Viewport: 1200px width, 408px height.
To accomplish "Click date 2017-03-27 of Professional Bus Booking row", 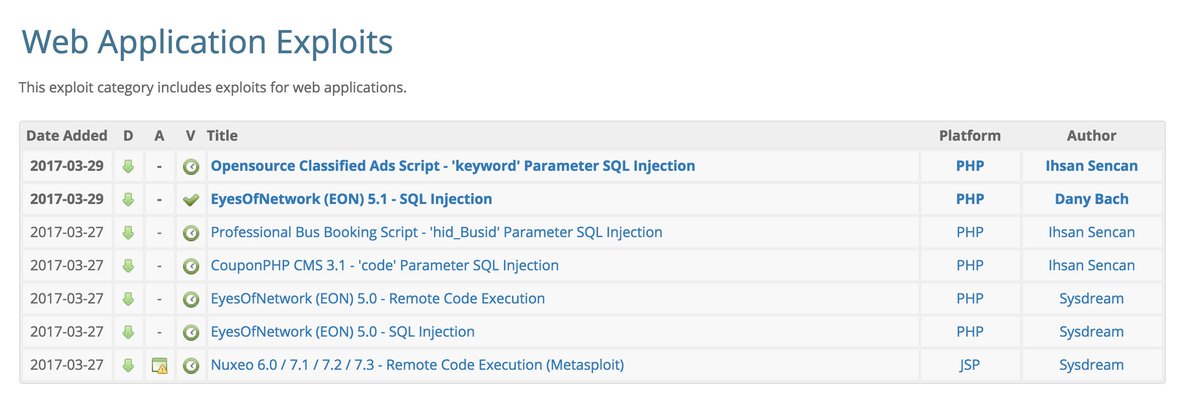I will (x=67, y=232).
